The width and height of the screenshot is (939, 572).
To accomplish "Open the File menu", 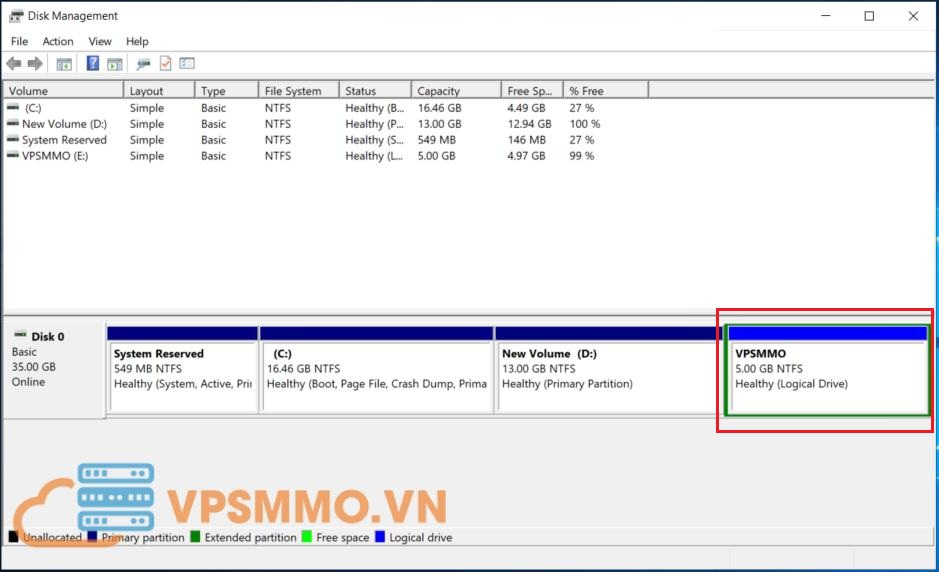I will (19, 41).
